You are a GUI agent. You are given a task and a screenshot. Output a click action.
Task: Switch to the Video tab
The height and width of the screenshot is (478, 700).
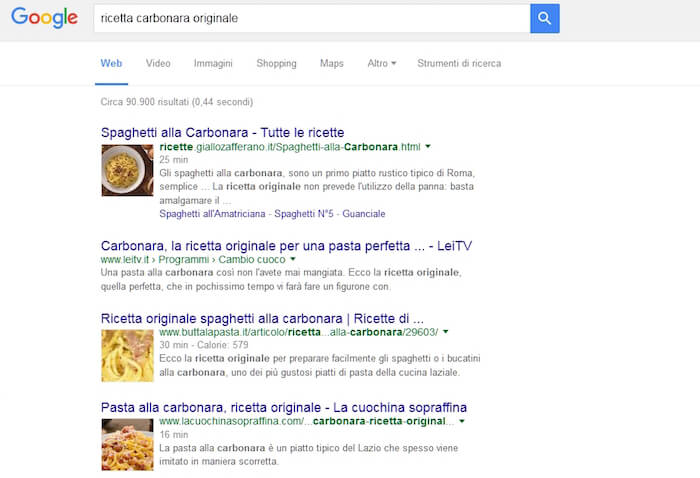(158, 63)
